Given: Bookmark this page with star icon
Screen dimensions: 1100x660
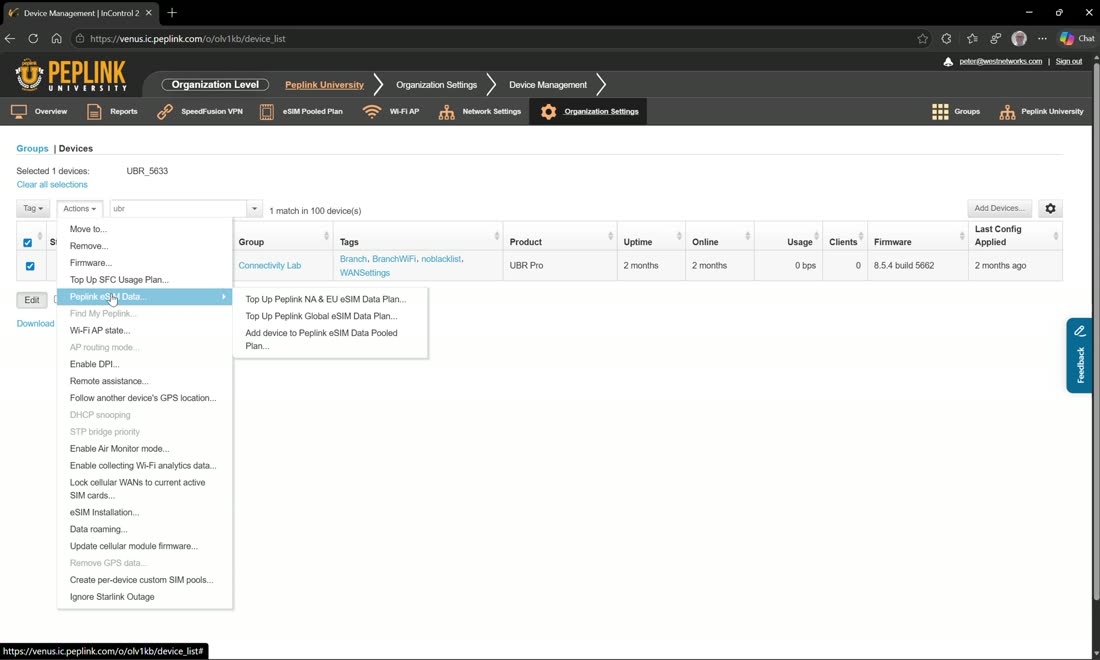Looking at the screenshot, I should [923, 39].
